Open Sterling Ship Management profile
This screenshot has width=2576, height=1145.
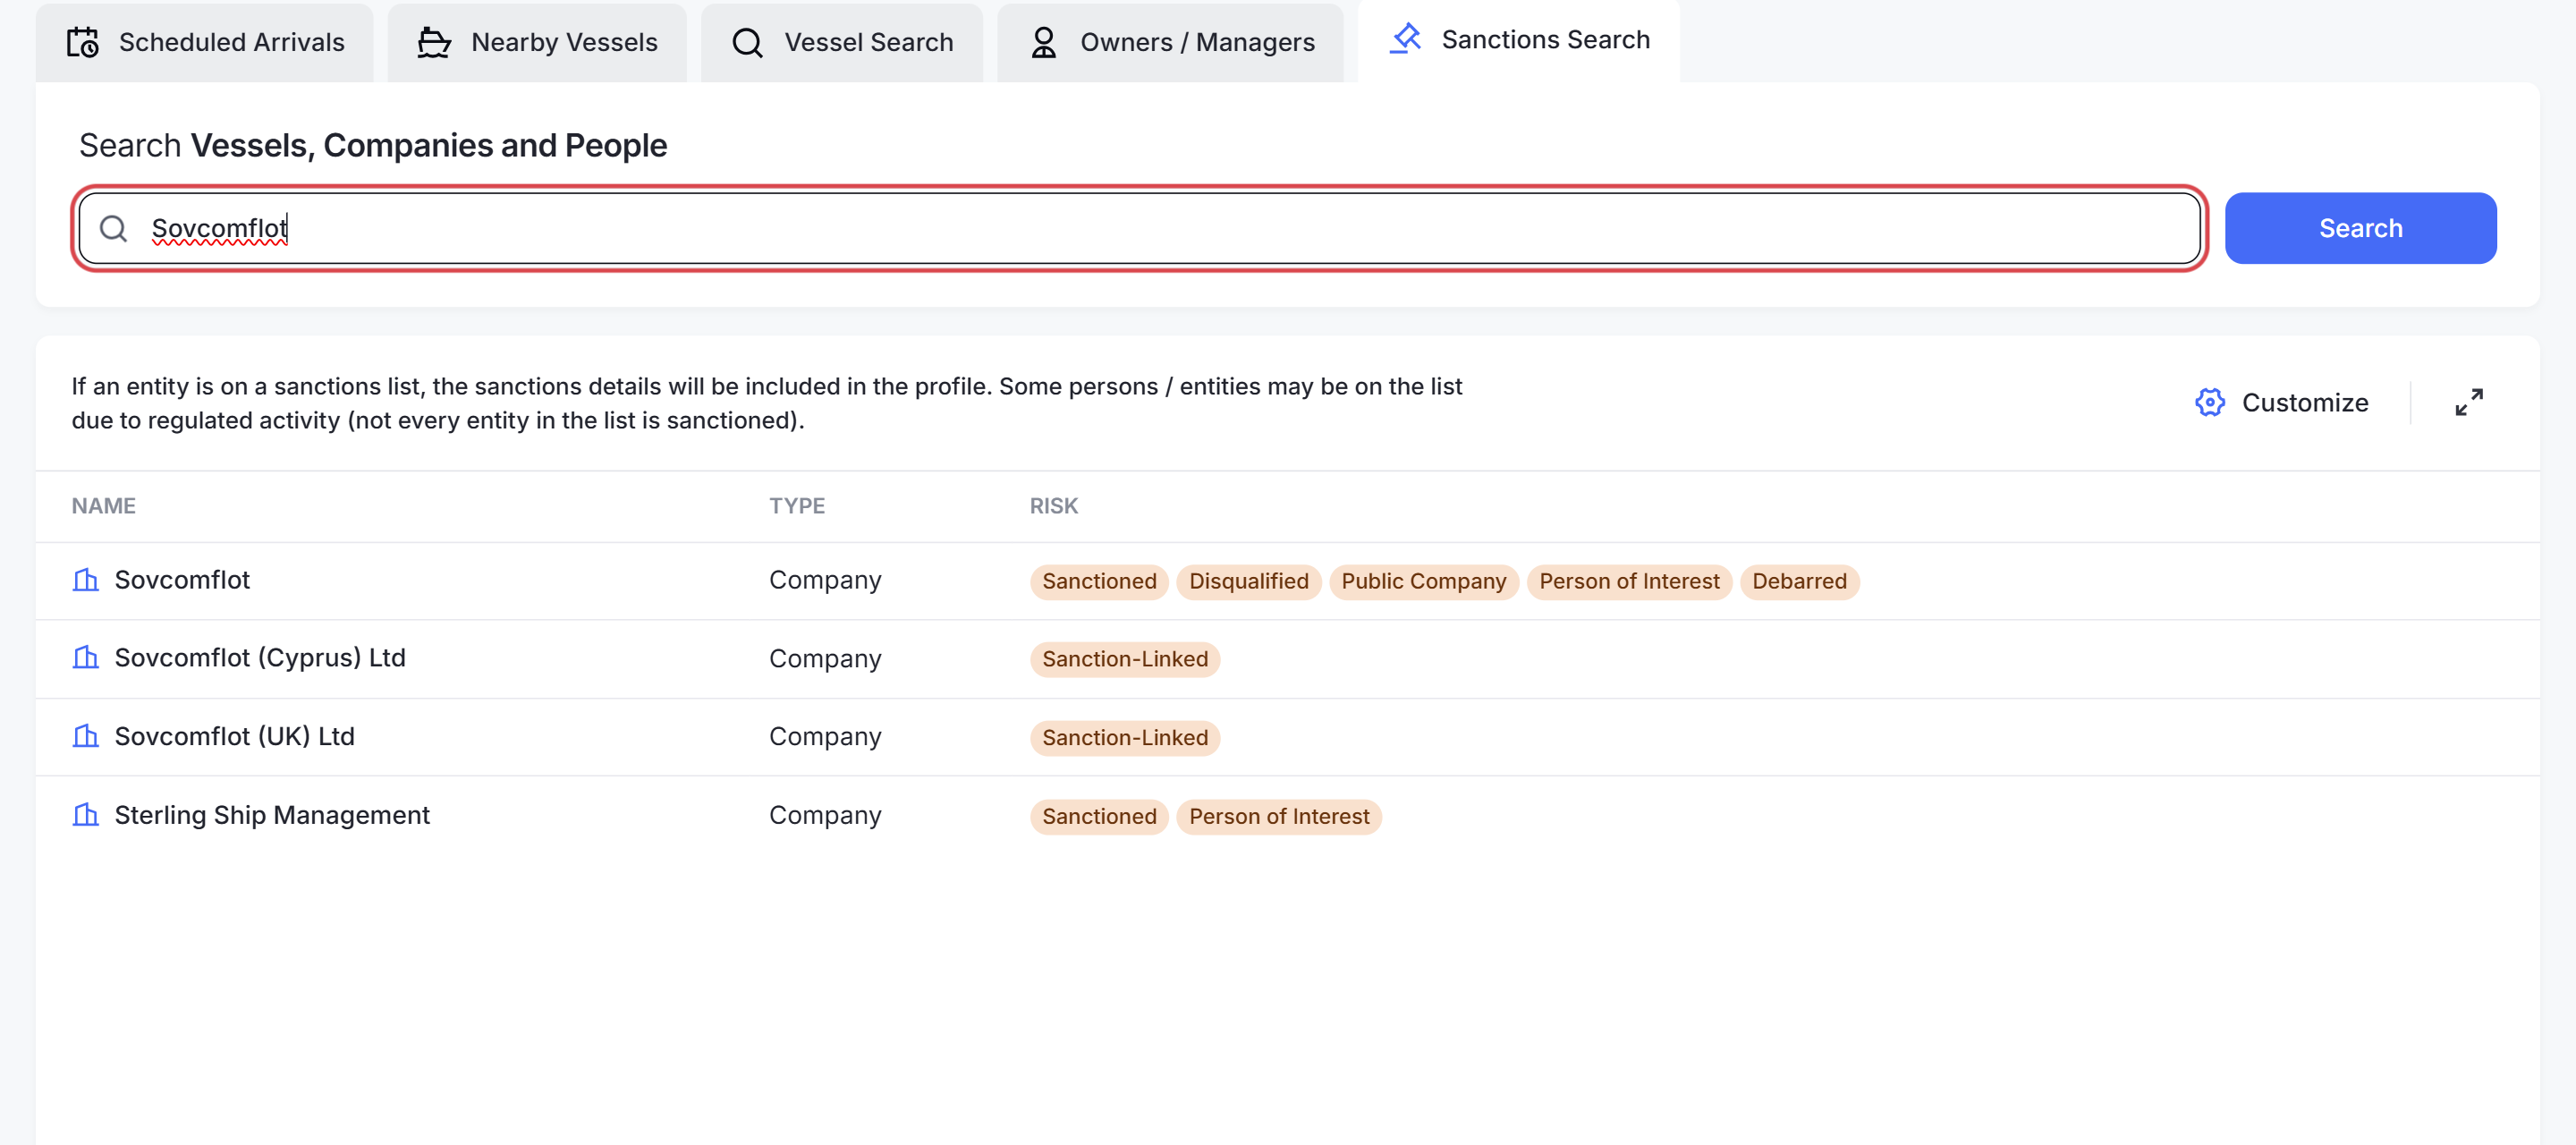pos(272,815)
